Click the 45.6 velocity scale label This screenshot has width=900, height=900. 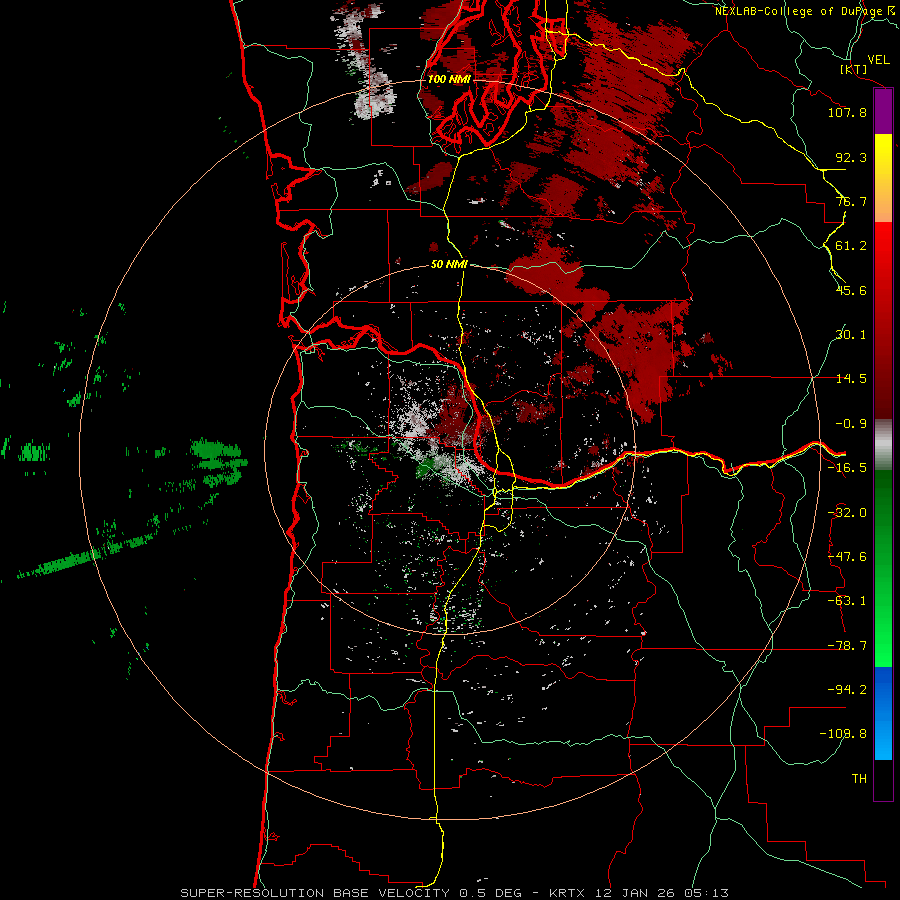point(851,290)
